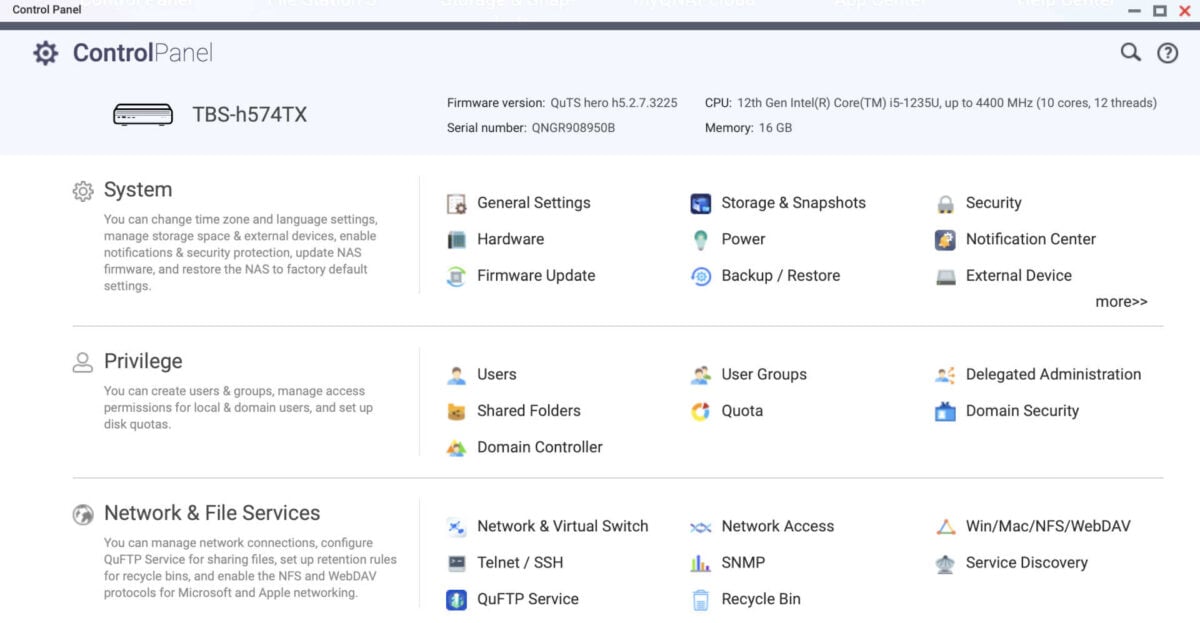Open Shared Folders settings
The image size is (1200, 623).
pos(529,411)
